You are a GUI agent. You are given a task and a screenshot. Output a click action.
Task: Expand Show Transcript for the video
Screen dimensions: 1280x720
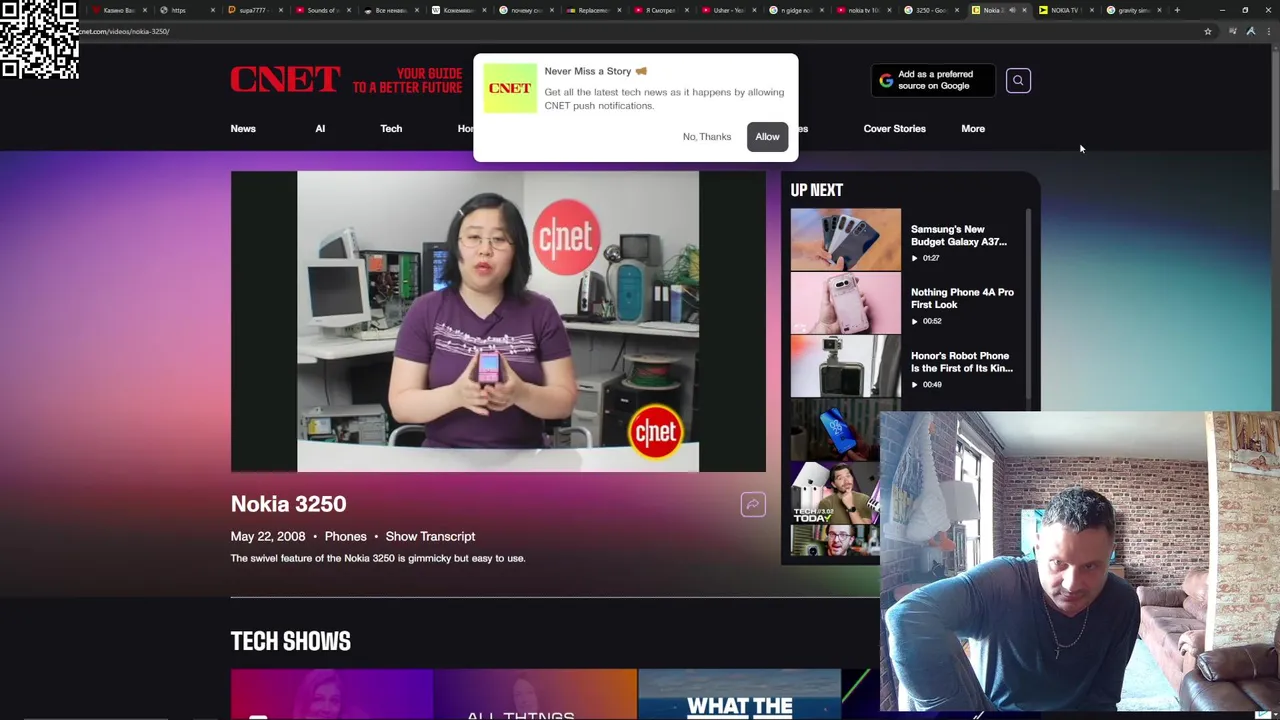coord(430,537)
